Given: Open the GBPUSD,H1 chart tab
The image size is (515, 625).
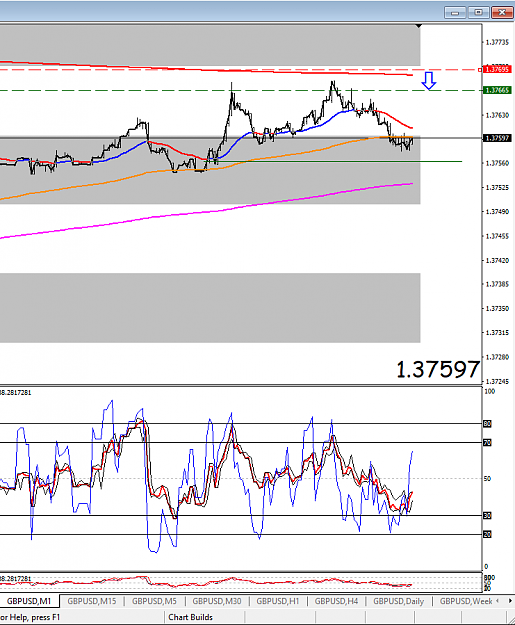Looking at the screenshot, I should pos(278,601).
